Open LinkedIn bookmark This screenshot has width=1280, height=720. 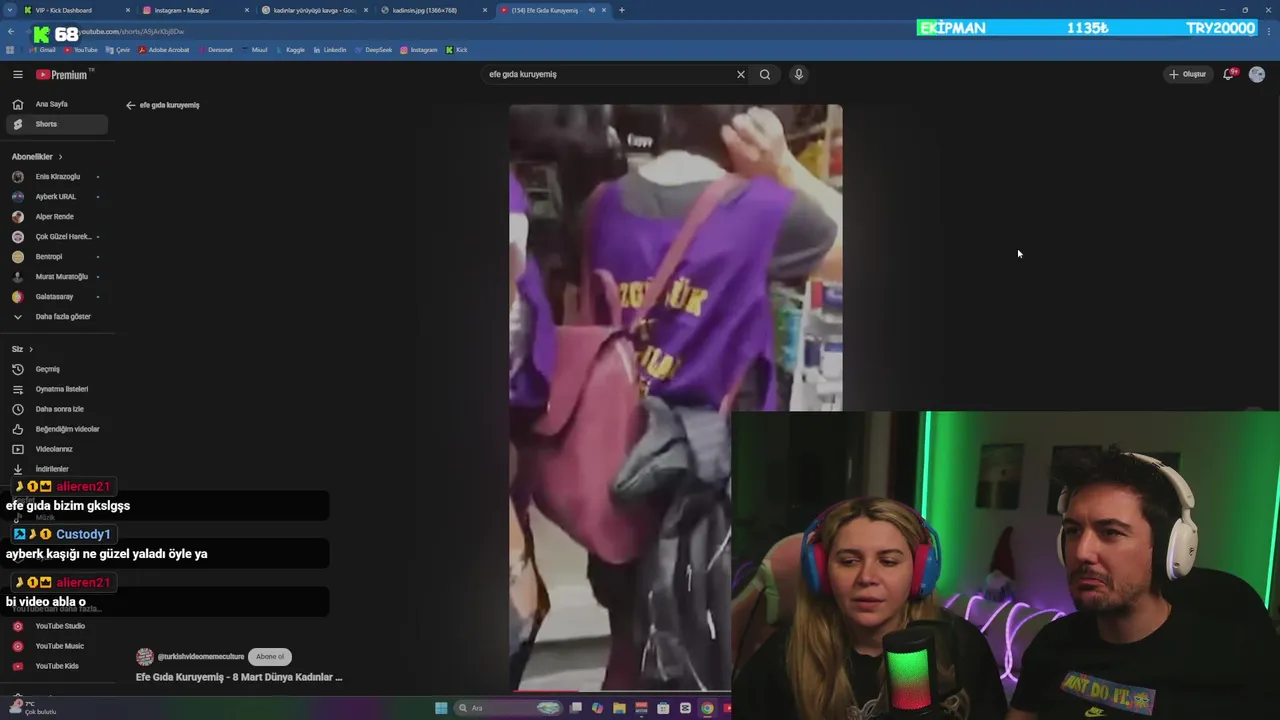point(330,50)
